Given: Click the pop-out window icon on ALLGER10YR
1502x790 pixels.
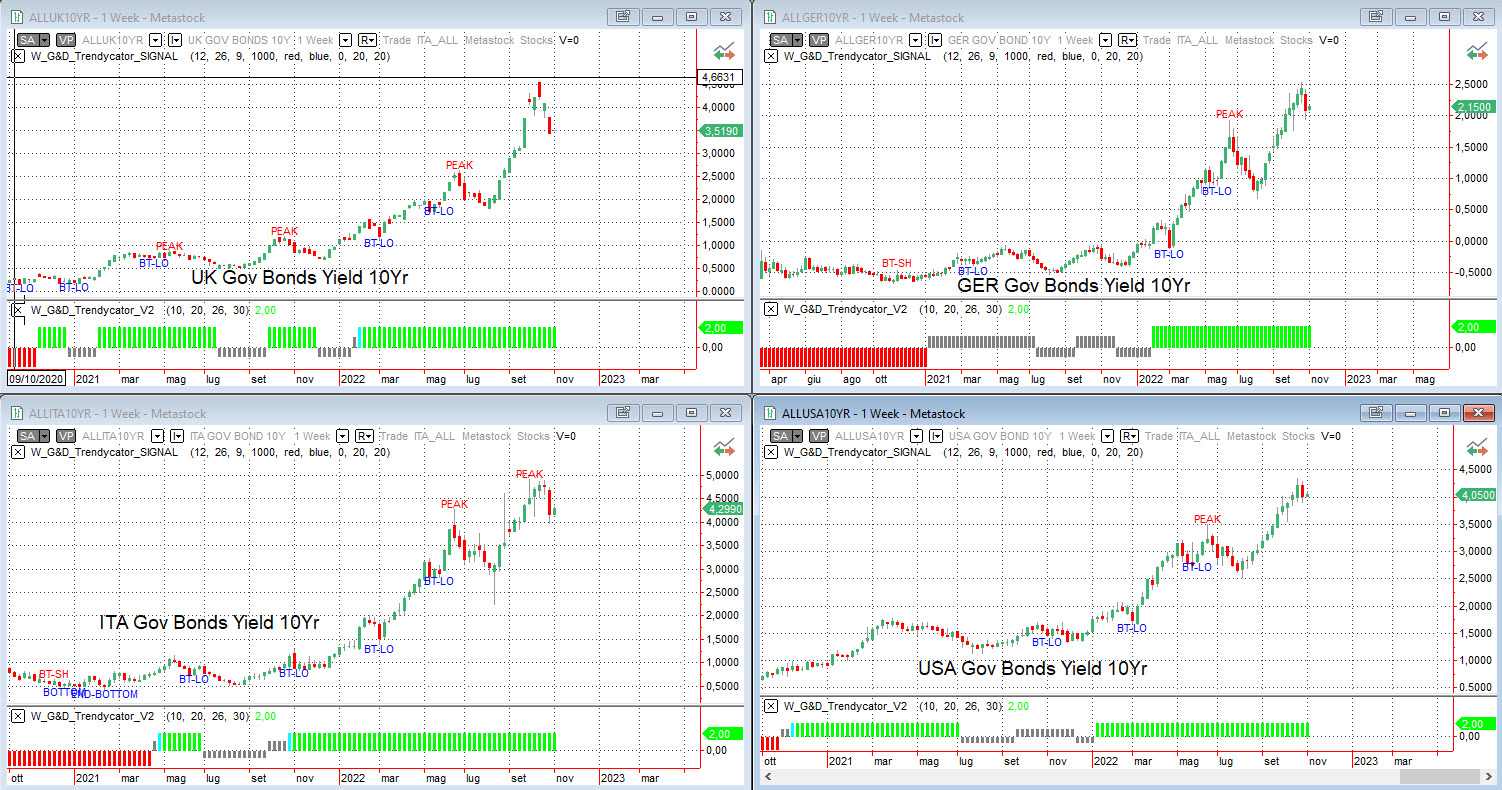Looking at the screenshot, I should pyautogui.click(x=1374, y=17).
